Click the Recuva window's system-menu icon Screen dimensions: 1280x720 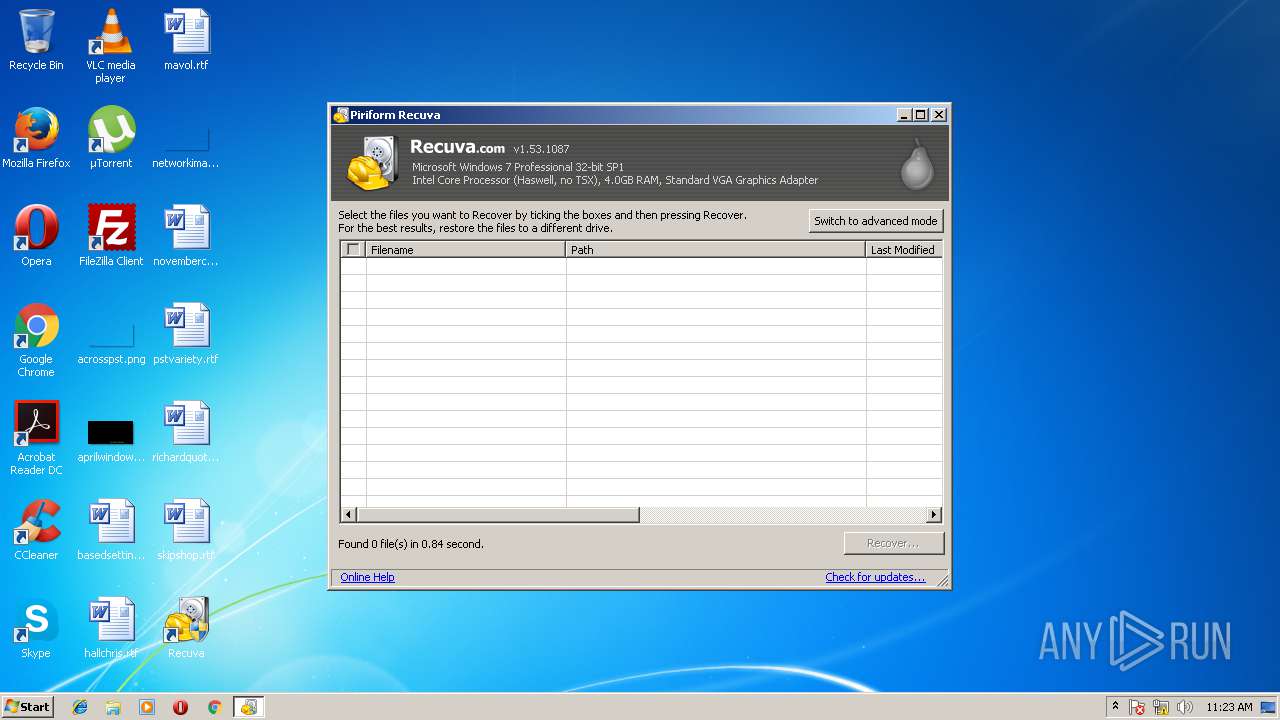(341, 115)
